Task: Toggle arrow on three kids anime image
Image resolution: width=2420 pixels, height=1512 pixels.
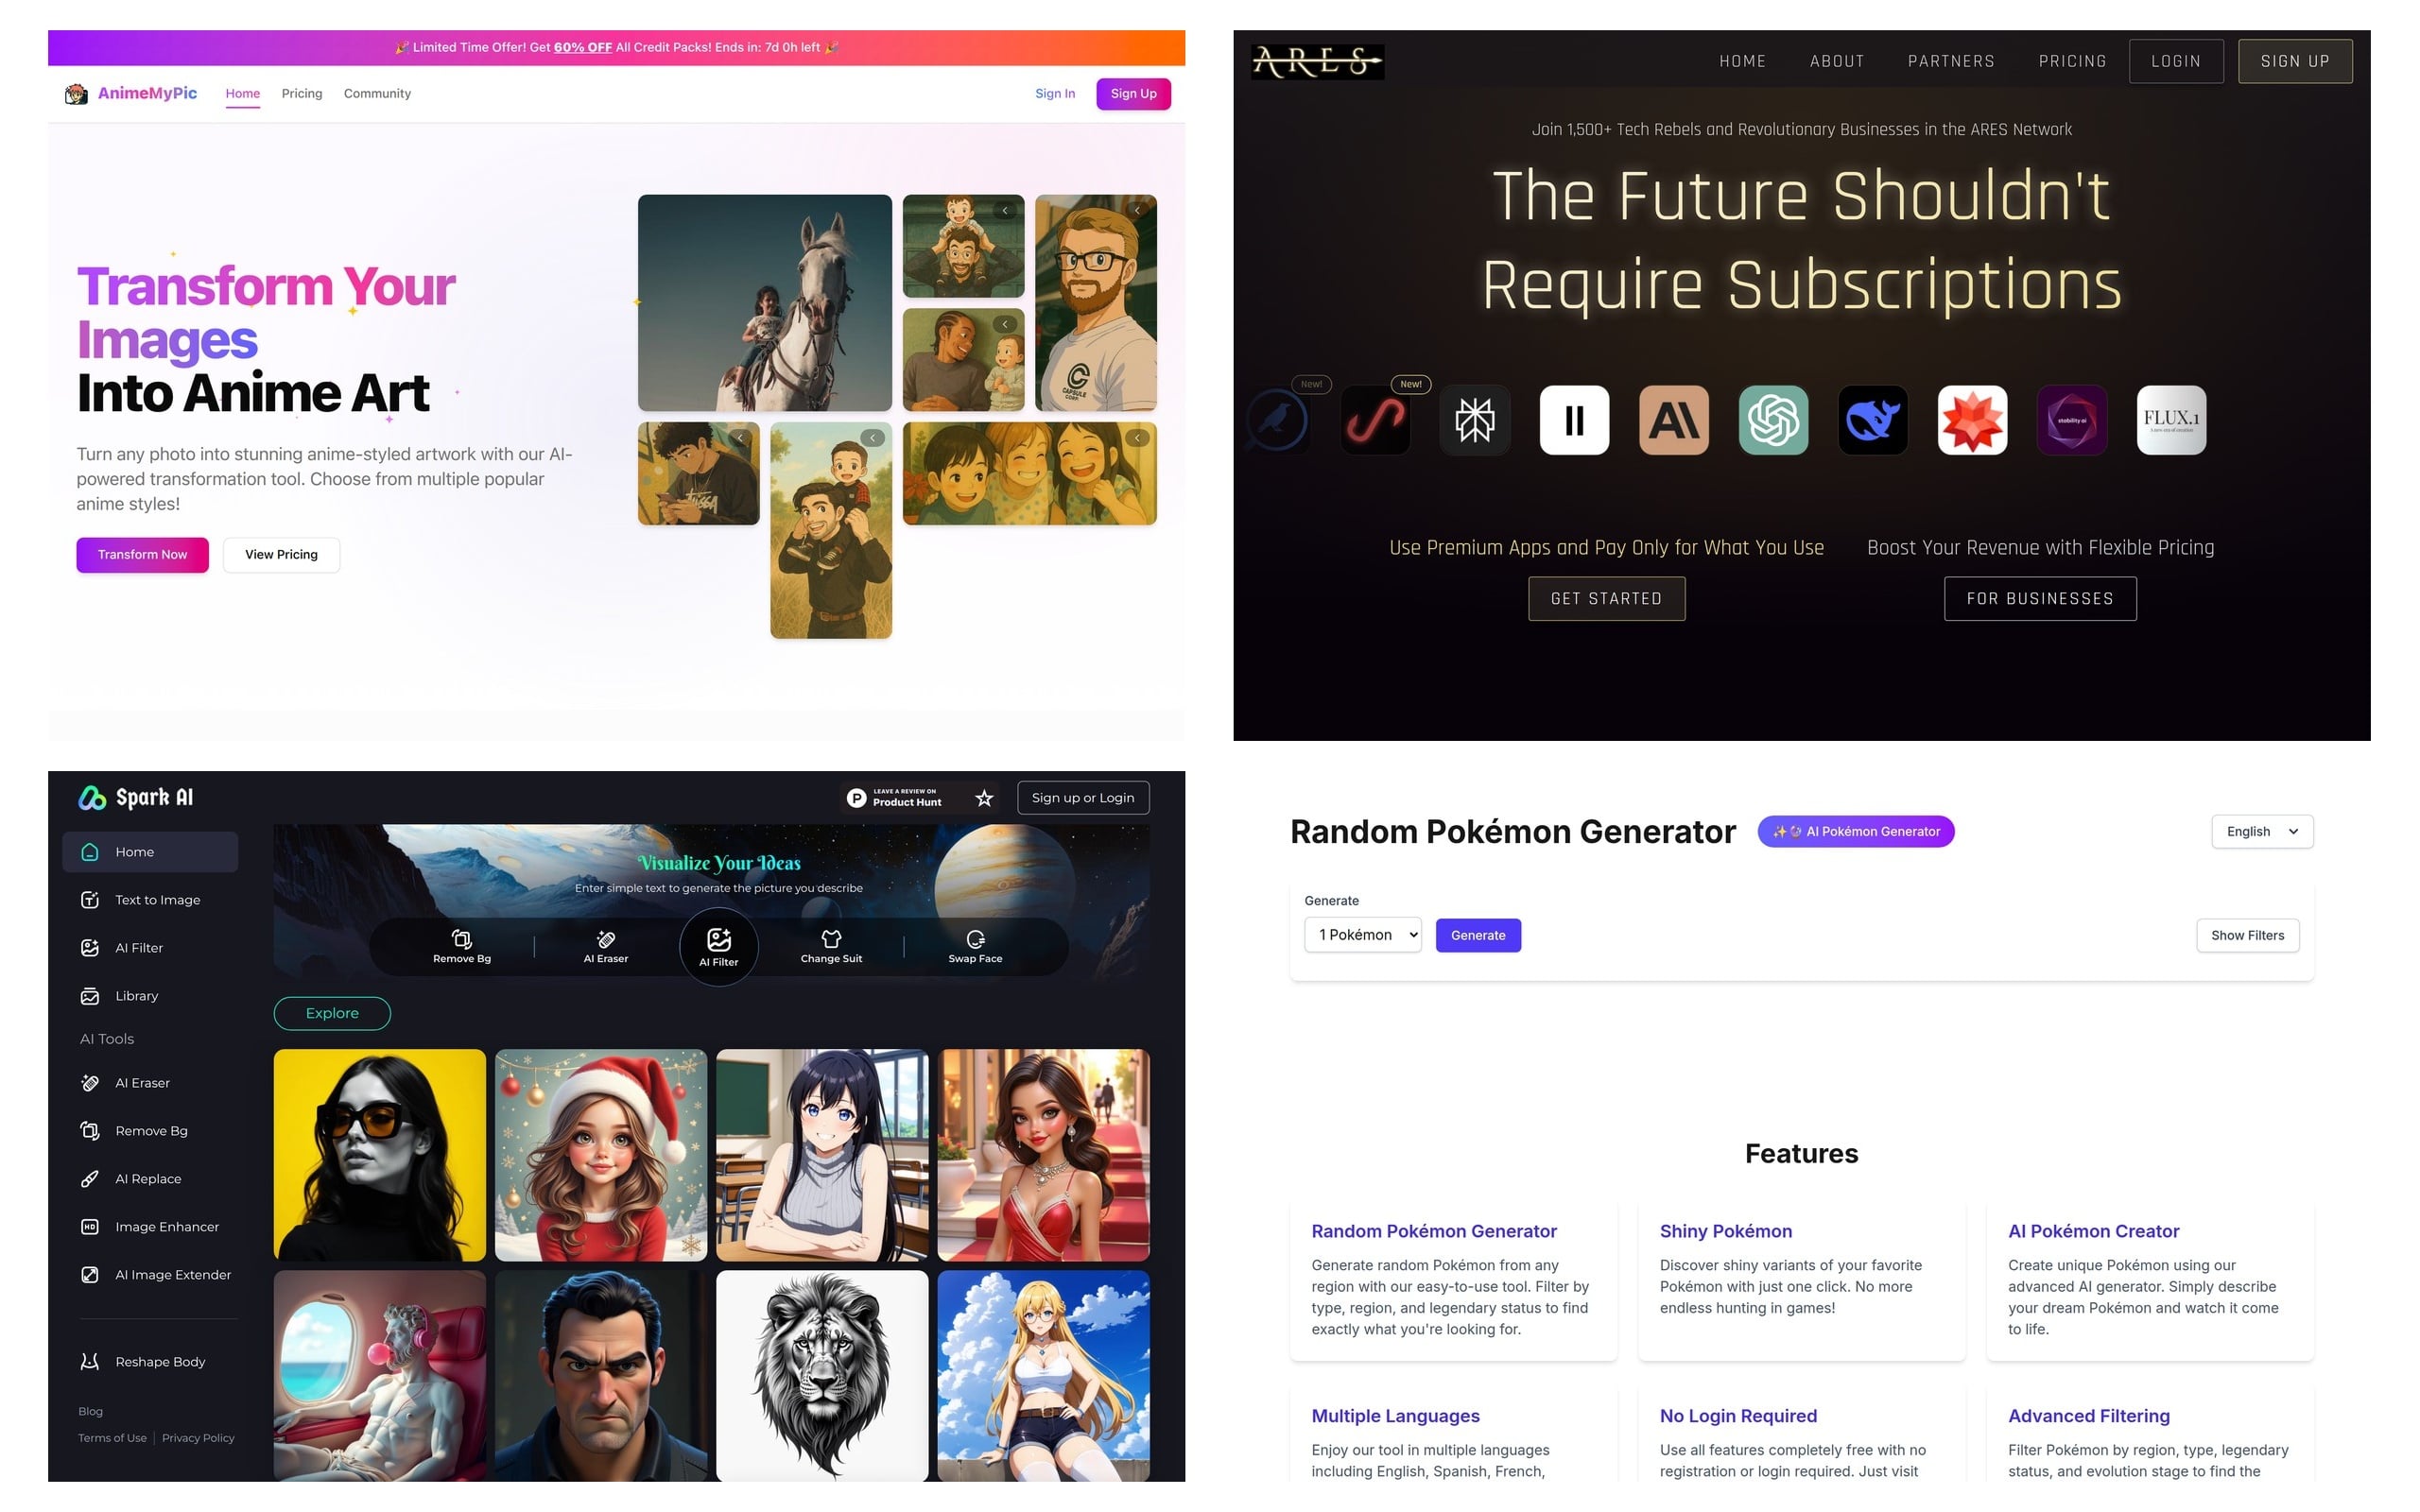Action: point(1137,438)
